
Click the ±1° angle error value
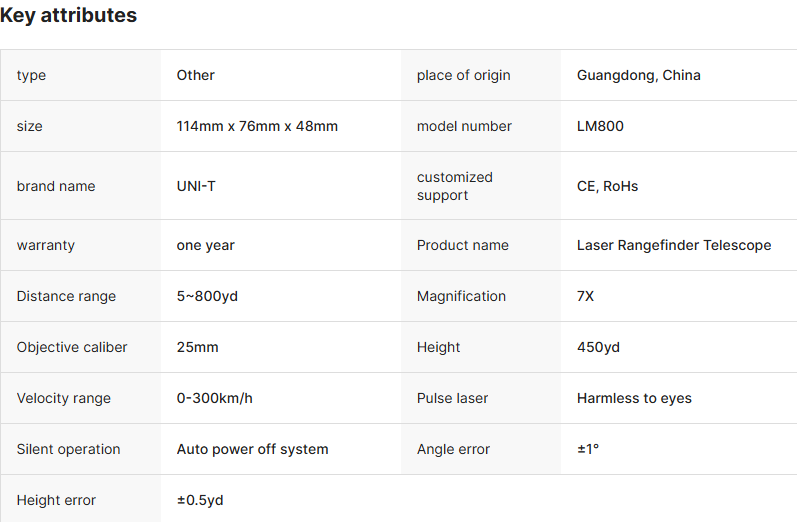587,449
